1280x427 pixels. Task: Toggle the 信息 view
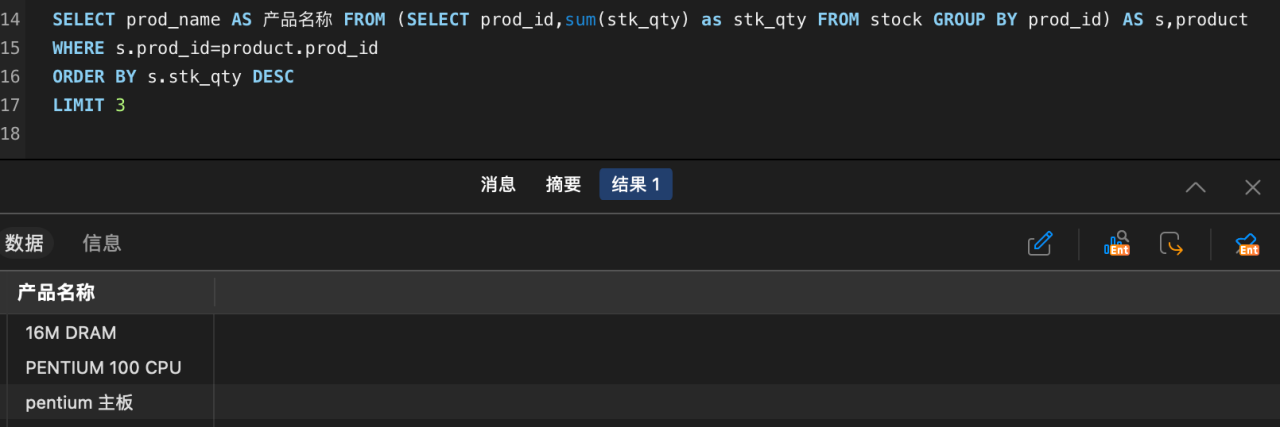102,243
